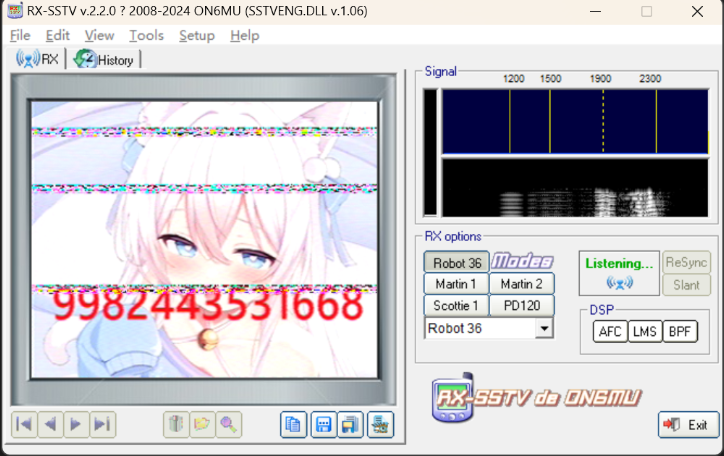The height and width of the screenshot is (456, 724).
Task: Click the Listening... status box
Action: tap(619, 273)
